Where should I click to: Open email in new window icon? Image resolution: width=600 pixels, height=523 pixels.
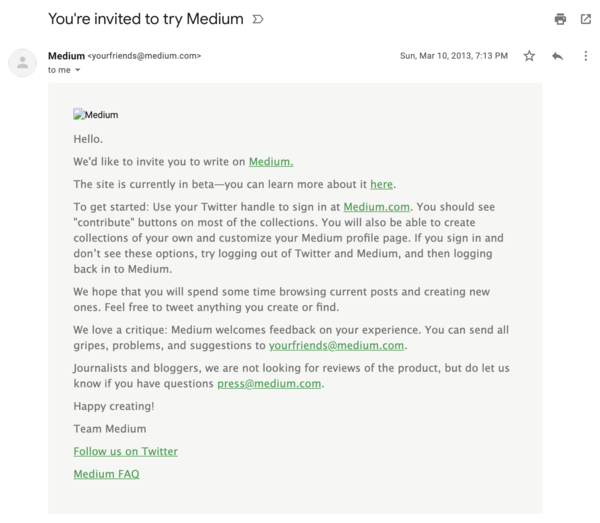(x=585, y=19)
